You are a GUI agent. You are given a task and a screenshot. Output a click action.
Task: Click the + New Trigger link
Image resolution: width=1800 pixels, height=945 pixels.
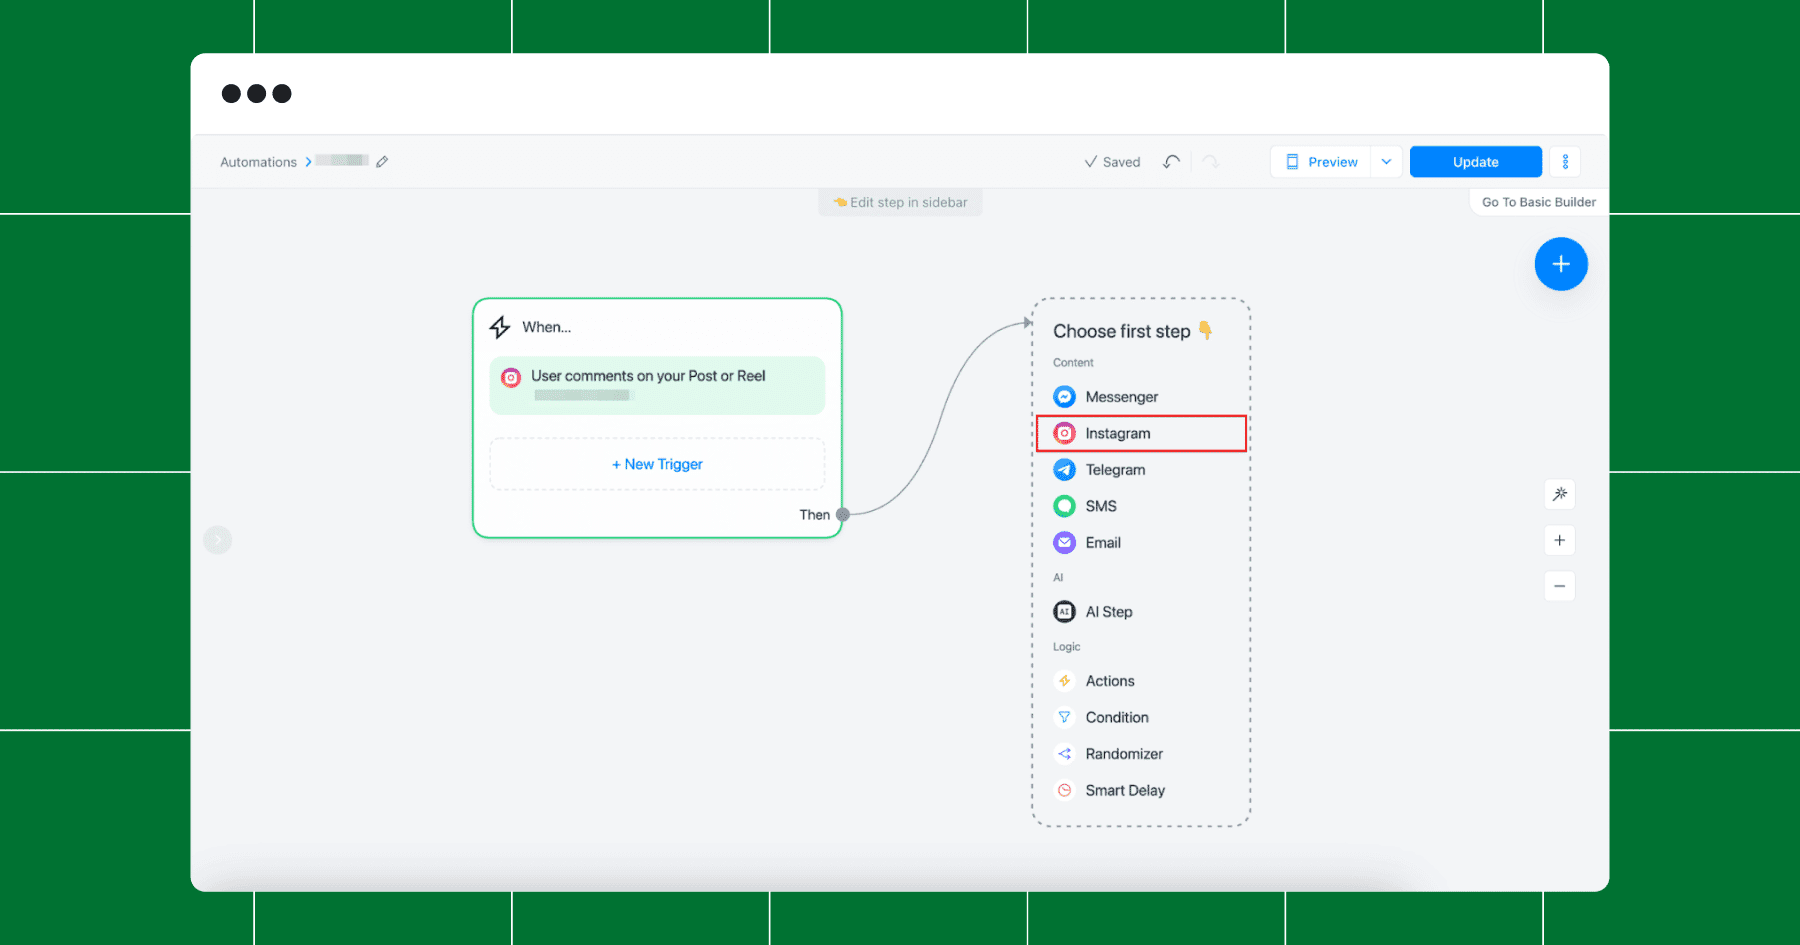pyautogui.click(x=657, y=464)
